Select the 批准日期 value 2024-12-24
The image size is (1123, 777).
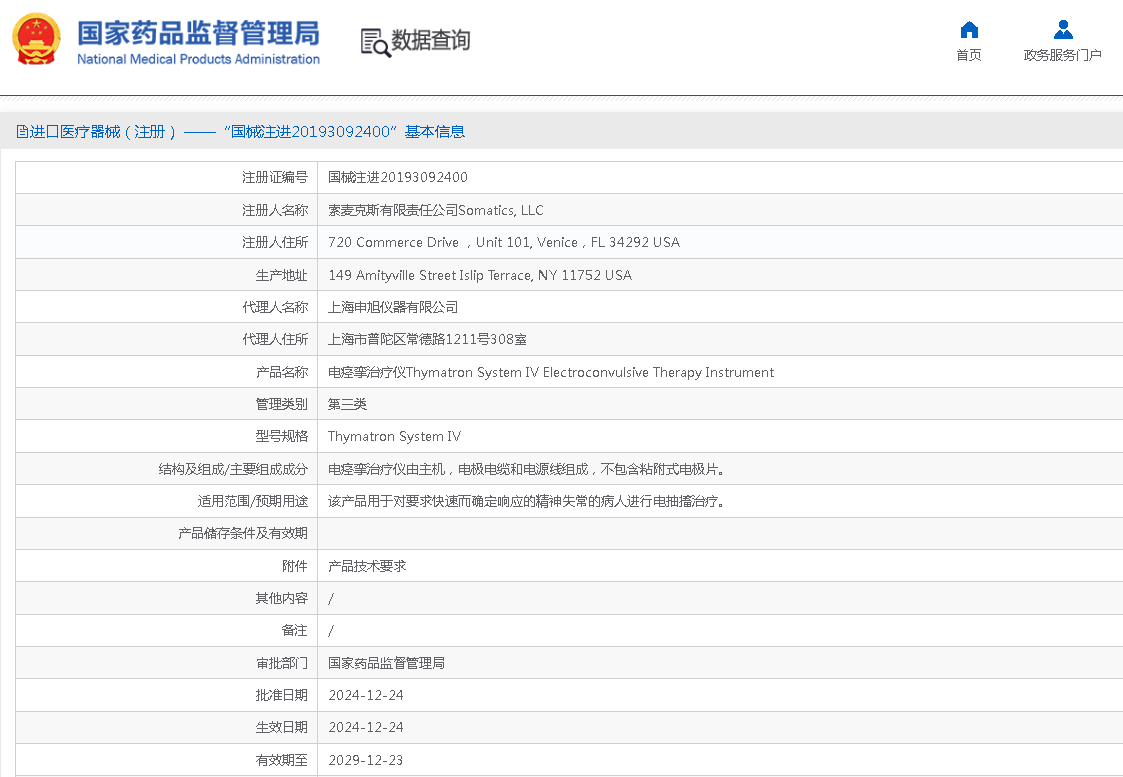click(x=366, y=695)
